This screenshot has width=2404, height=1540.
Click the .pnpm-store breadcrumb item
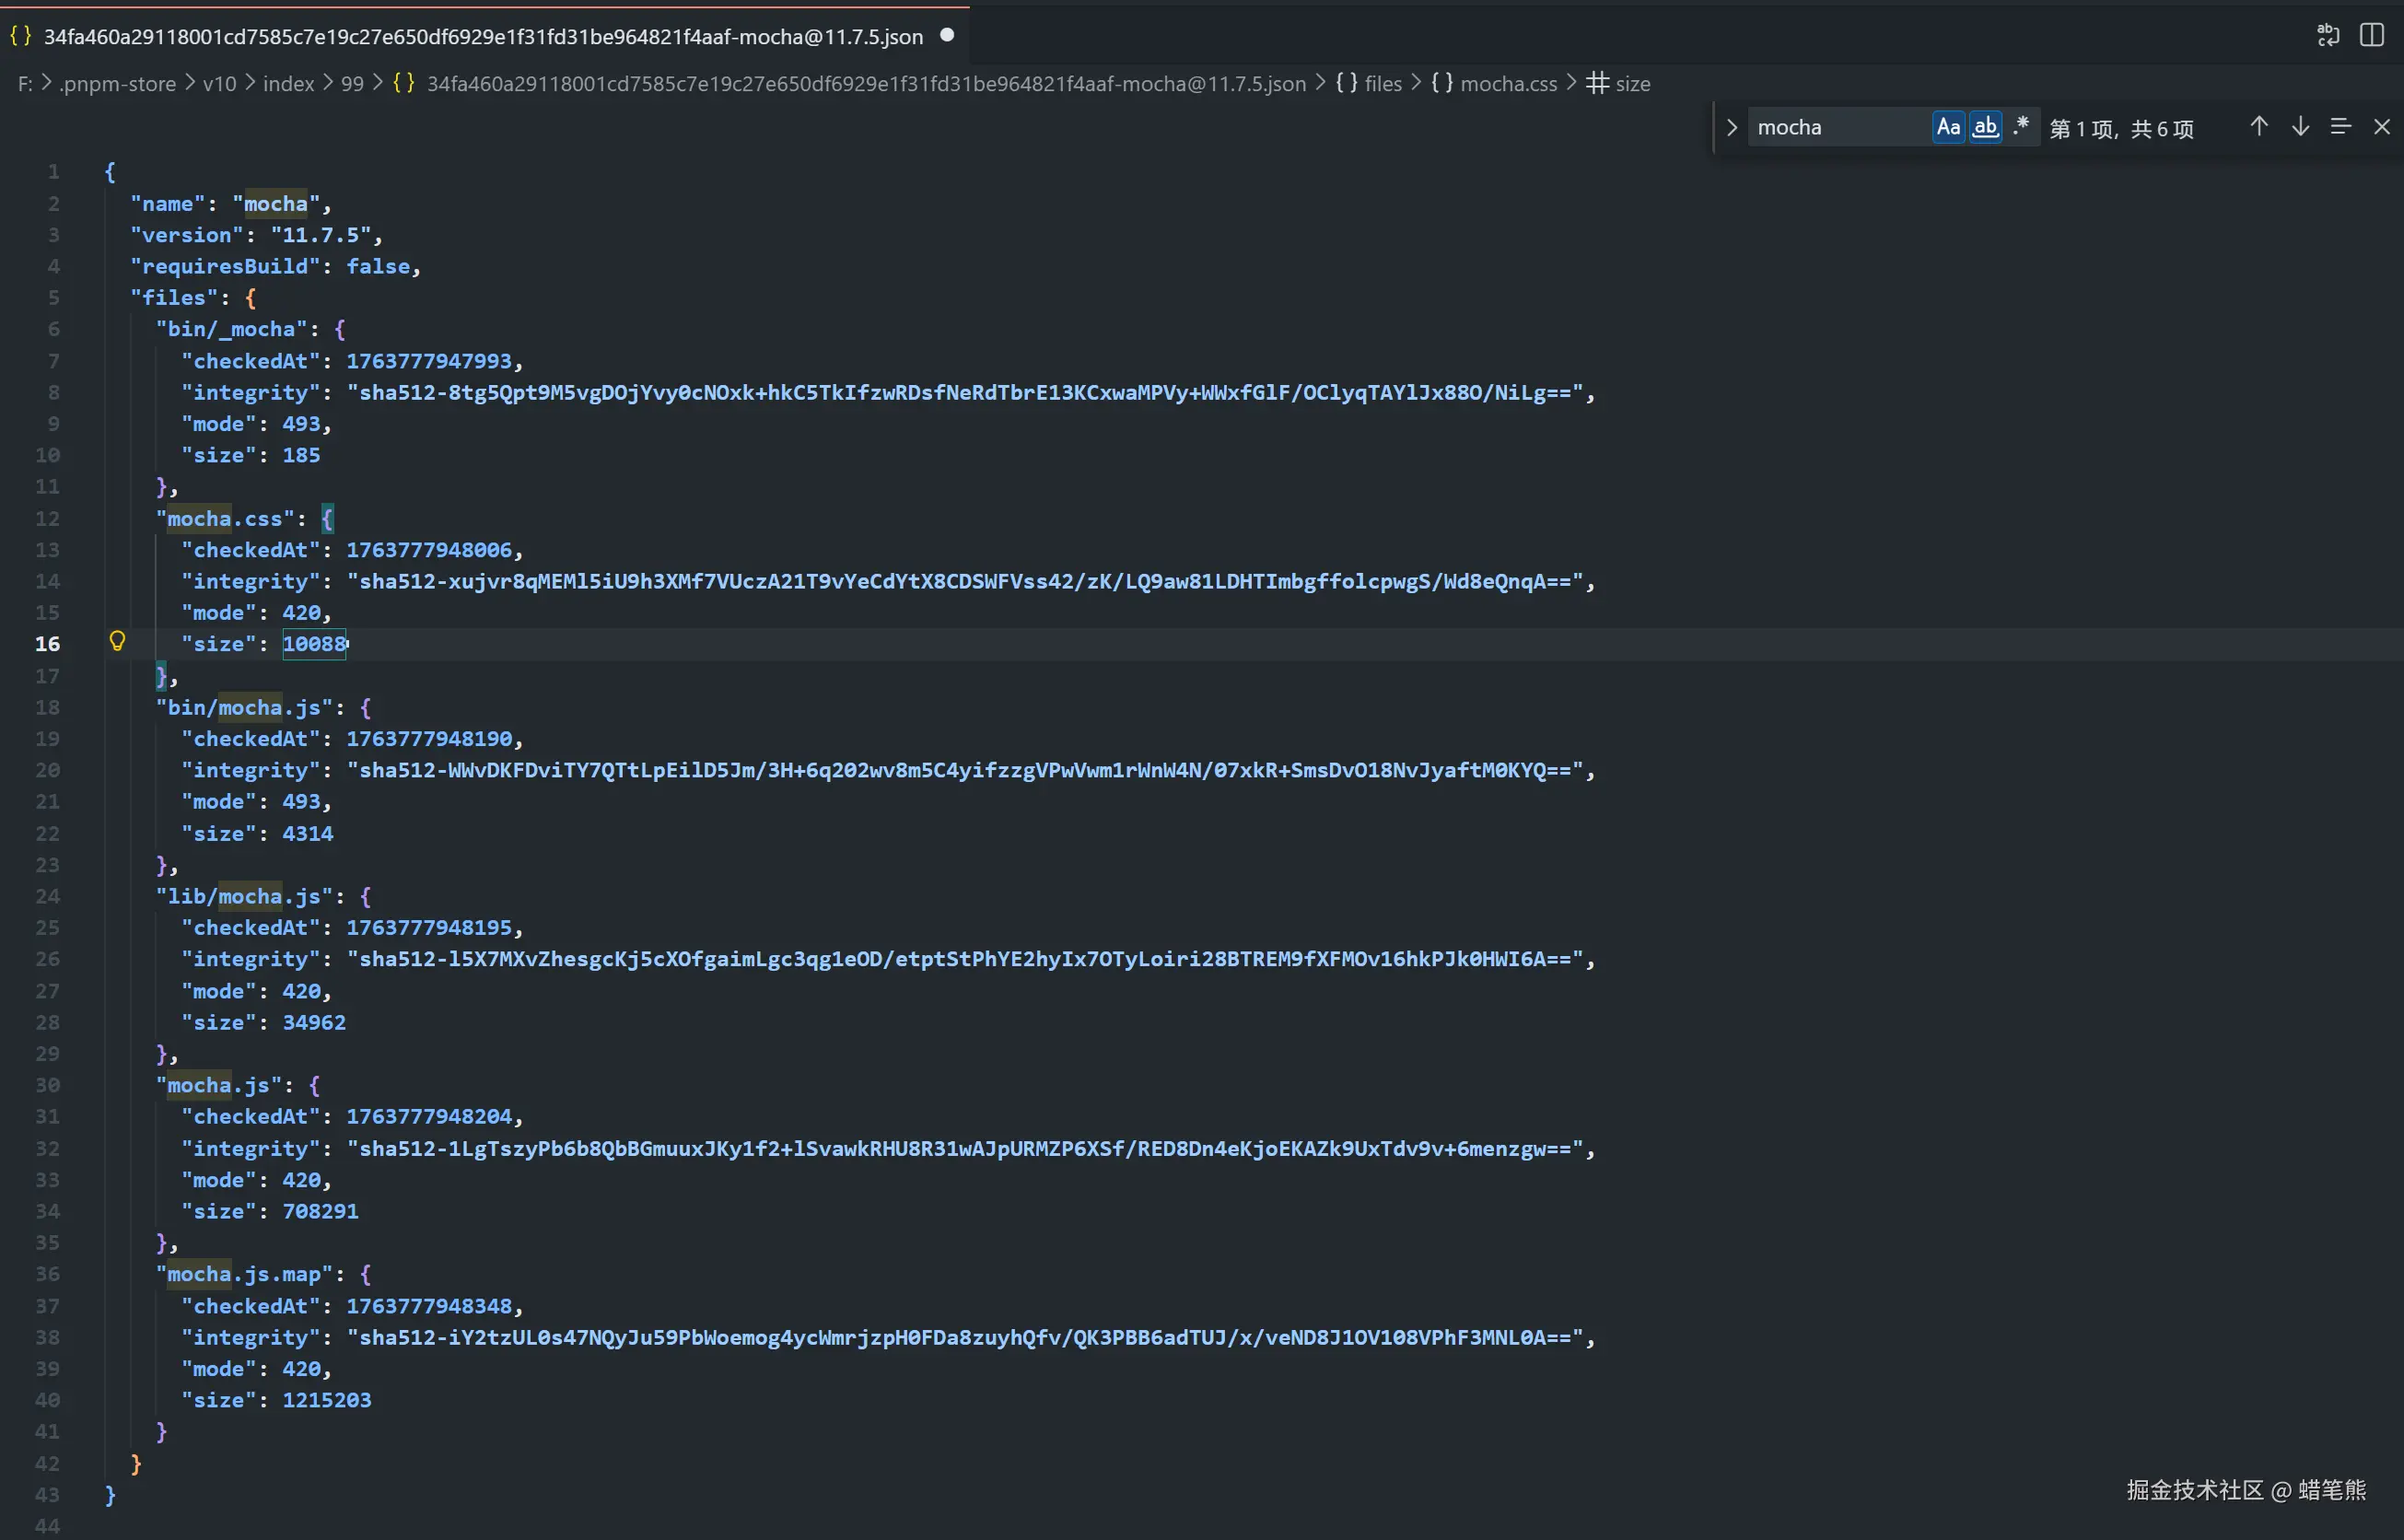pyautogui.click(x=117, y=84)
